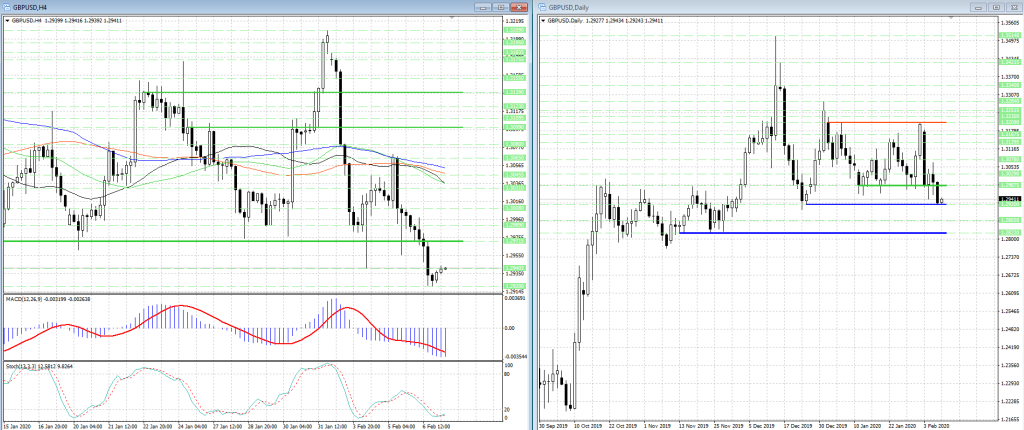Select the Stoch indicator label

(20, 366)
